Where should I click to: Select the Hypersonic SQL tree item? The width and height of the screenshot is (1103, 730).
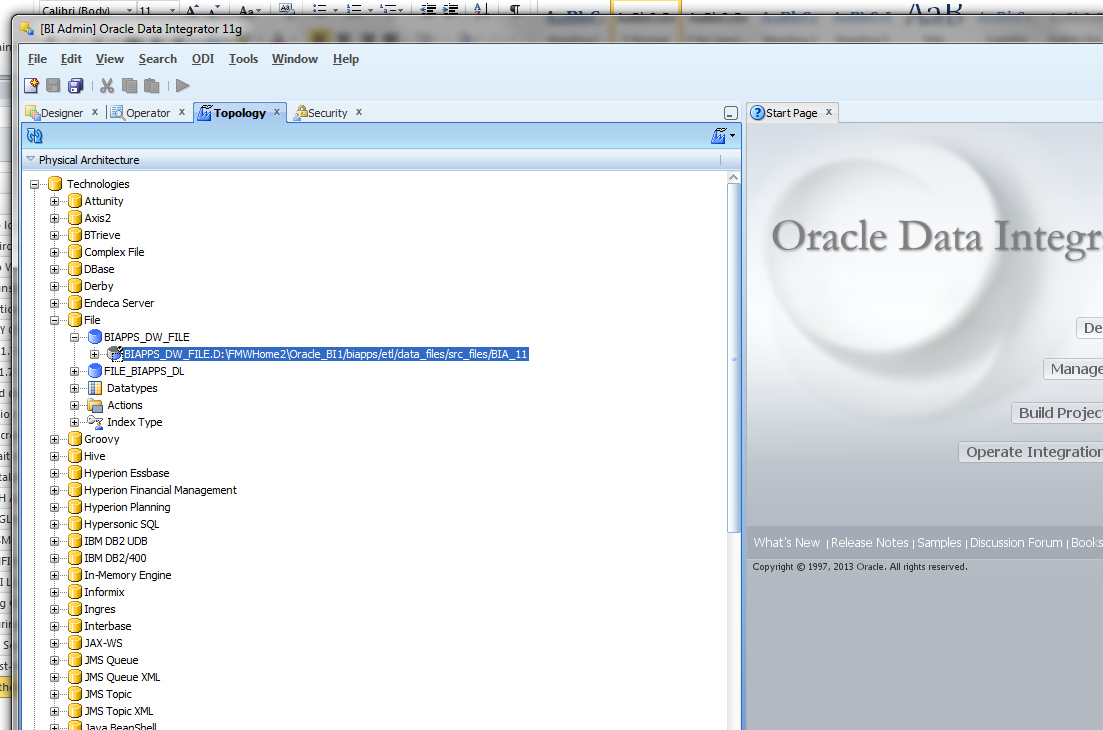click(121, 525)
